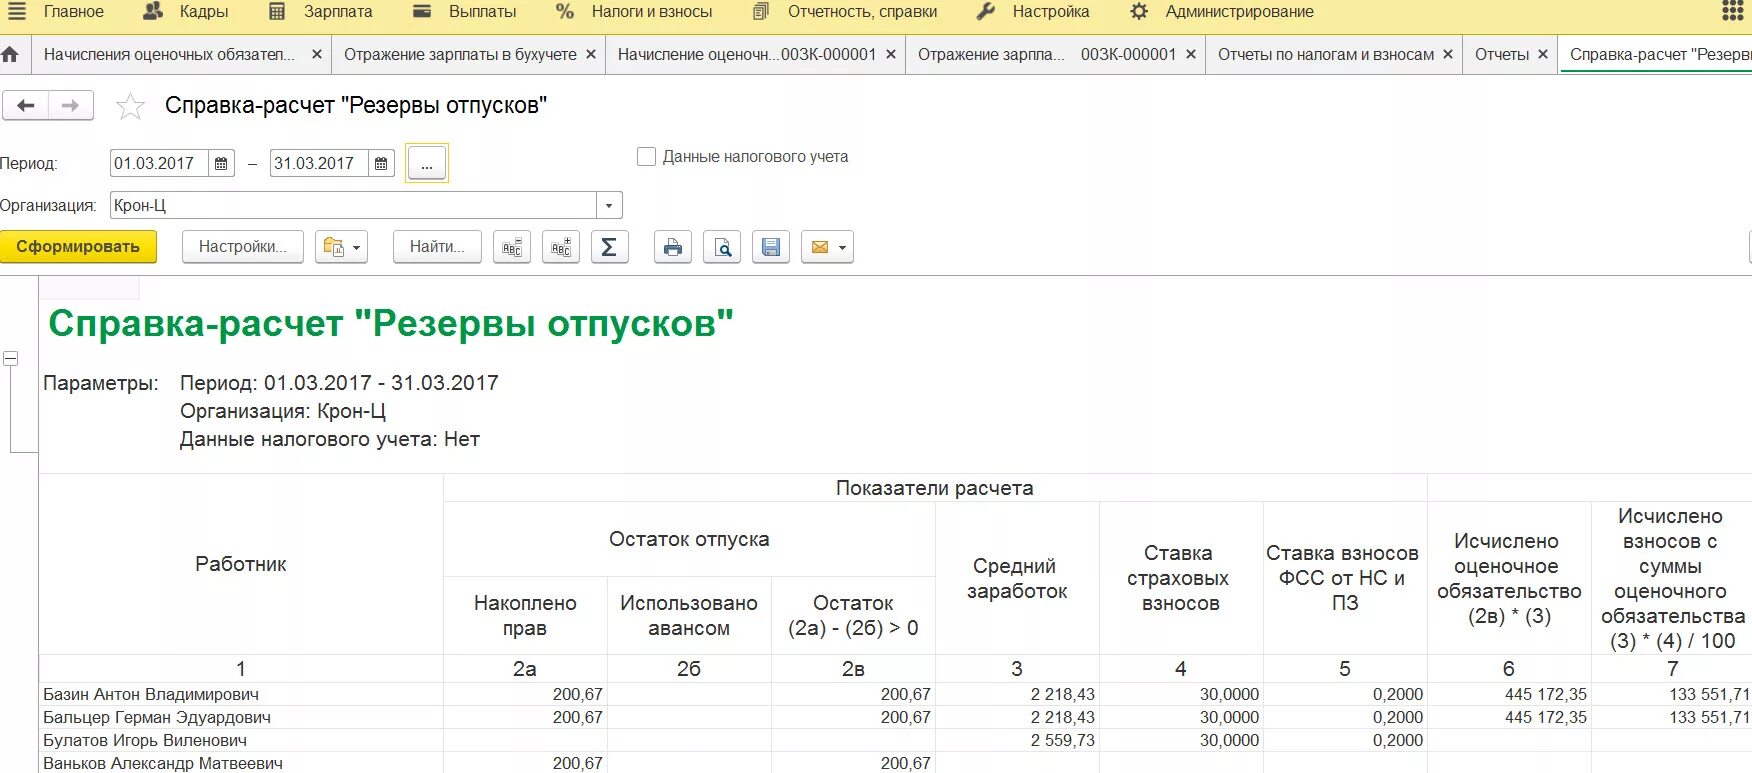Collapse all groups toolbar icon

coord(512,247)
